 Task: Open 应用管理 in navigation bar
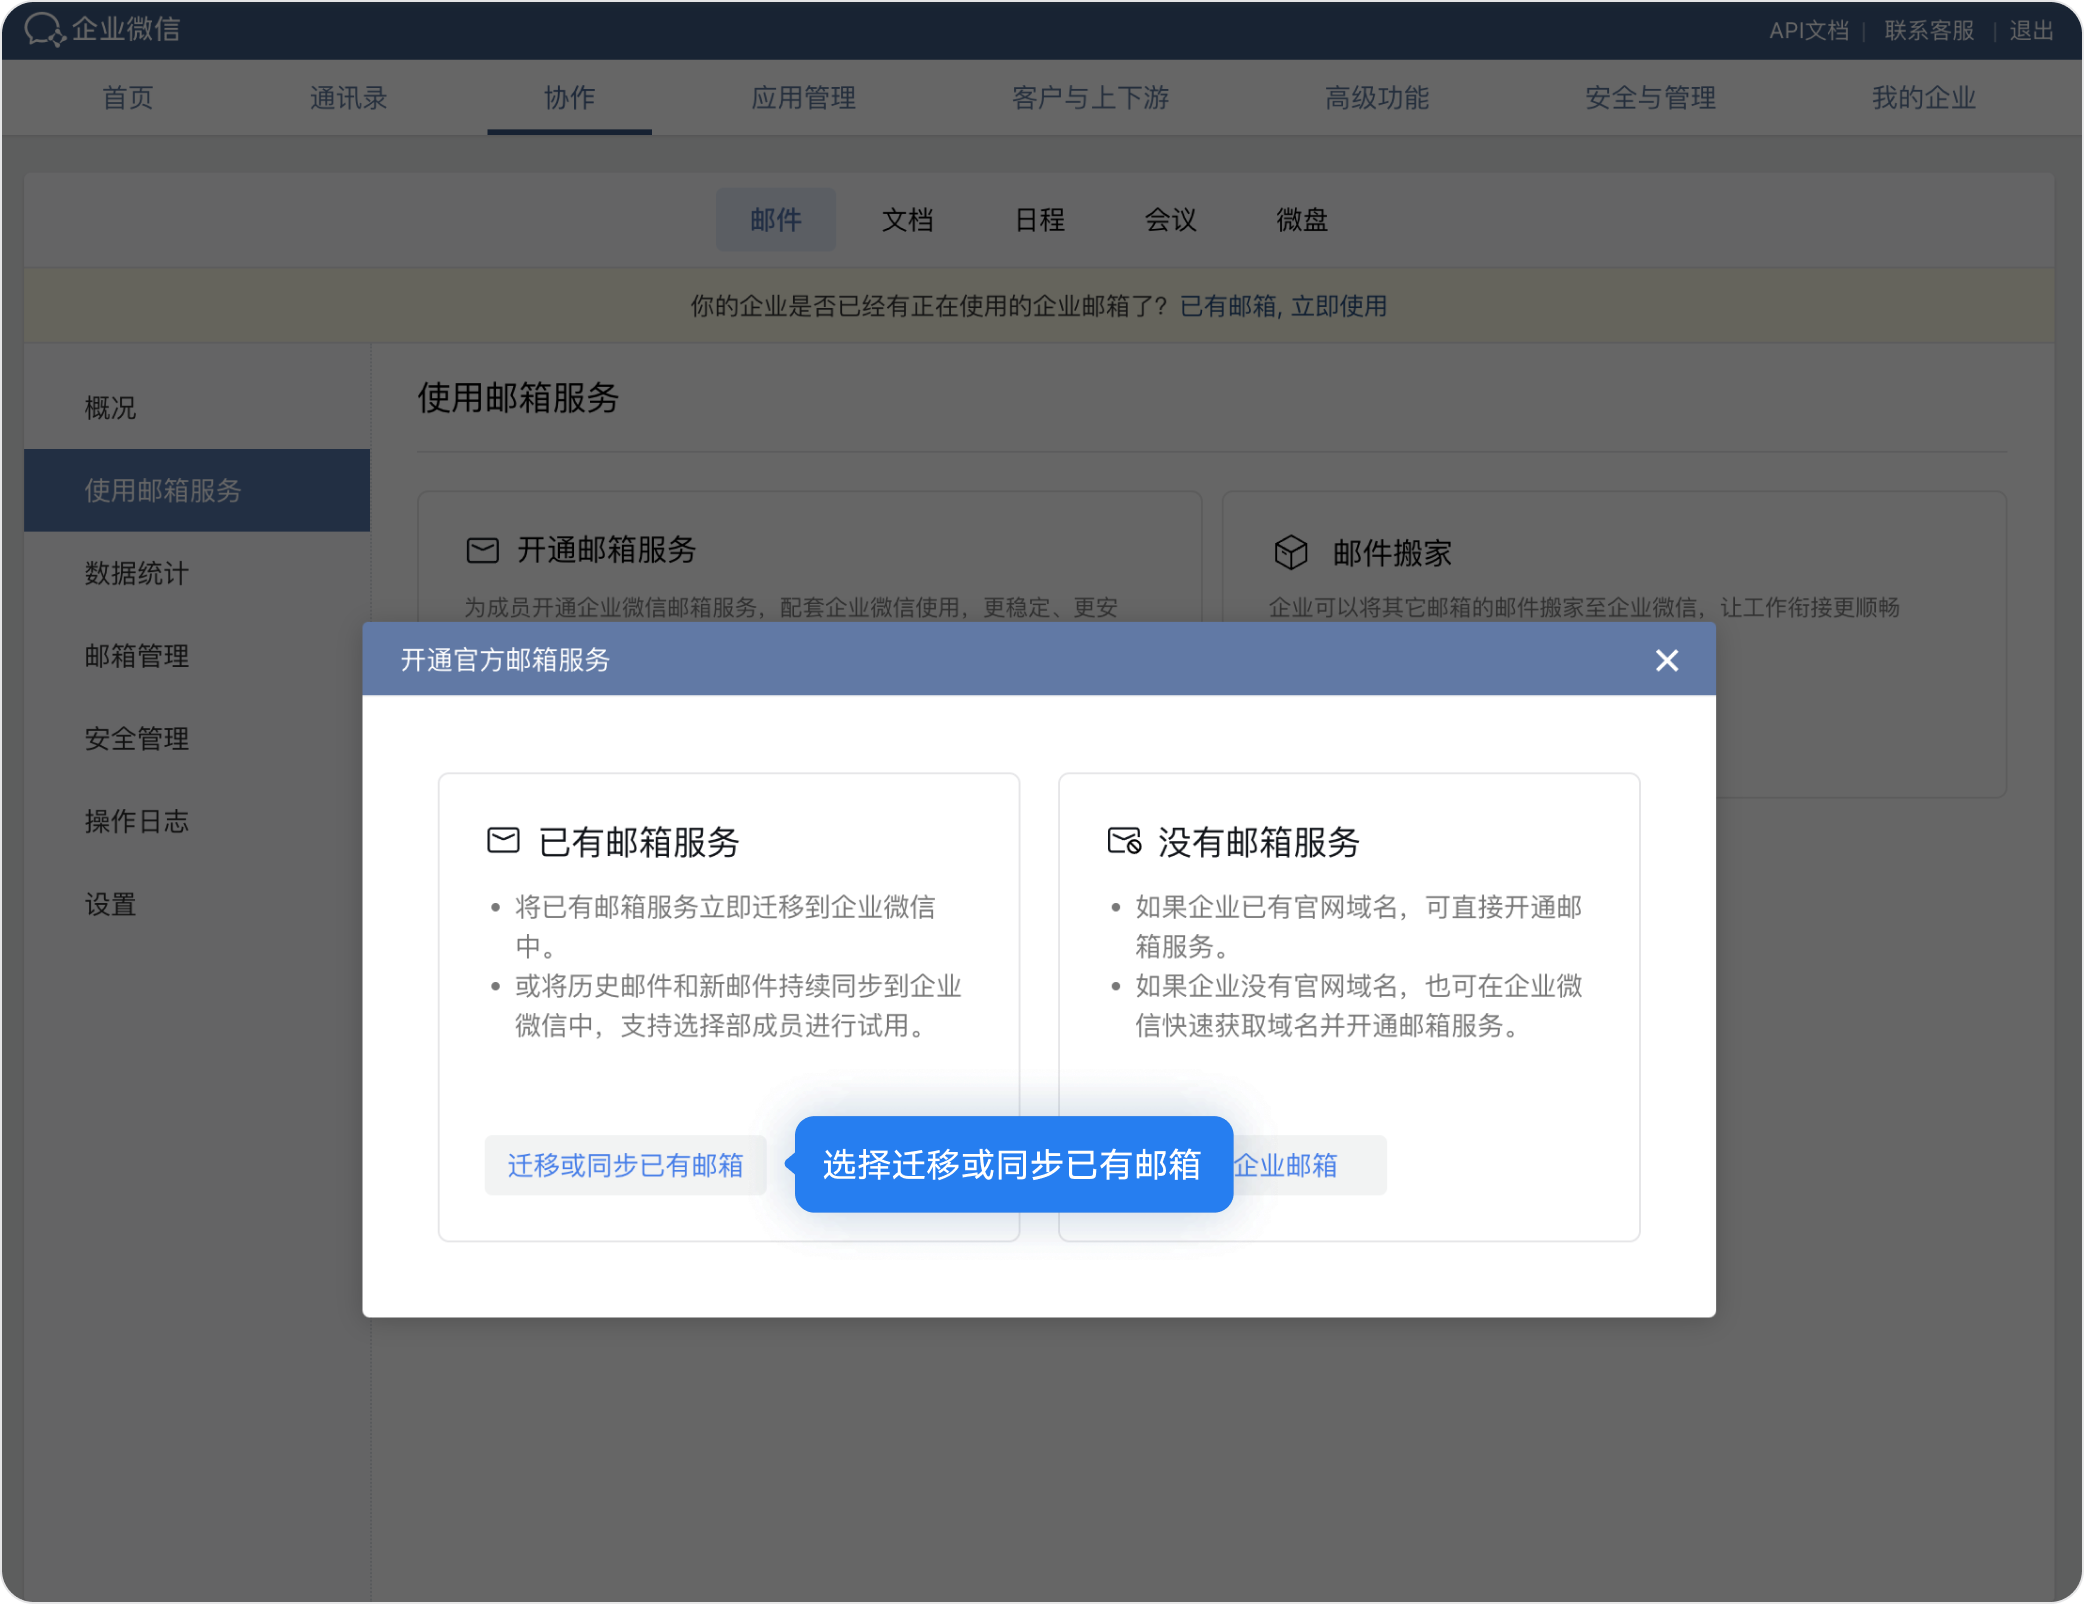pos(803,98)
